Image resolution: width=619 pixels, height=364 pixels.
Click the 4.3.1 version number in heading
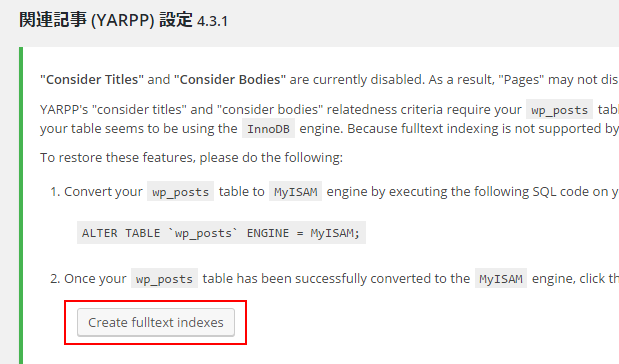coord(212,21)
